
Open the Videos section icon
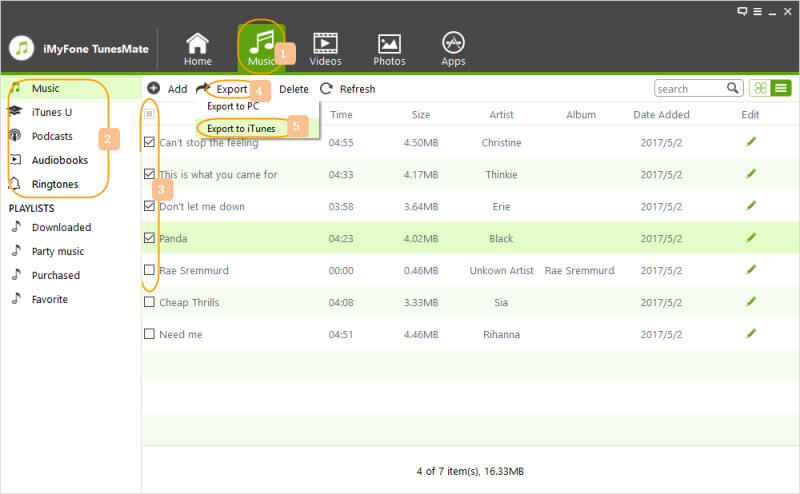pos(325,43)
